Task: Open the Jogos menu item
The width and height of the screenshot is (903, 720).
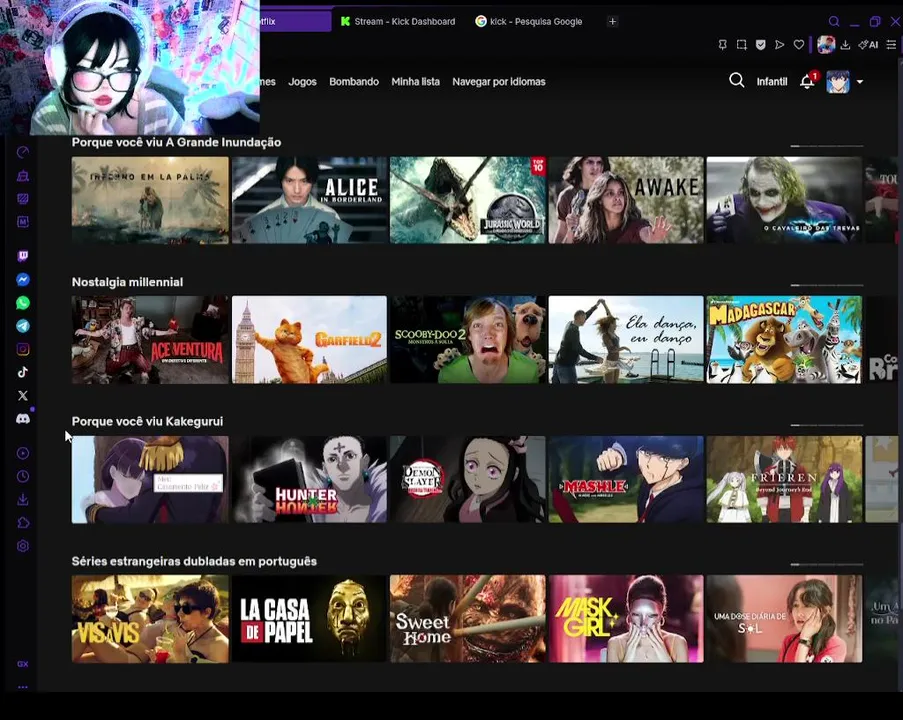Action: tap(302, 82)
